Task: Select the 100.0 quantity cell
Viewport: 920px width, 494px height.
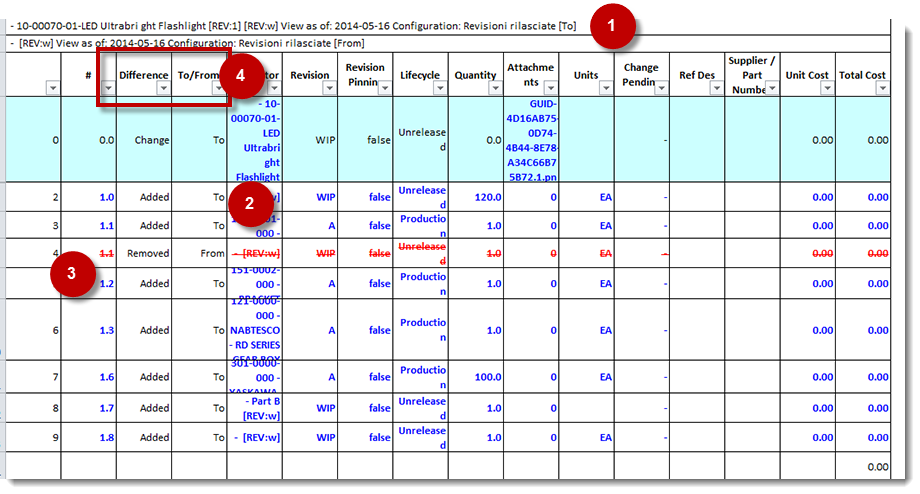Action: [x=476, y=377]
